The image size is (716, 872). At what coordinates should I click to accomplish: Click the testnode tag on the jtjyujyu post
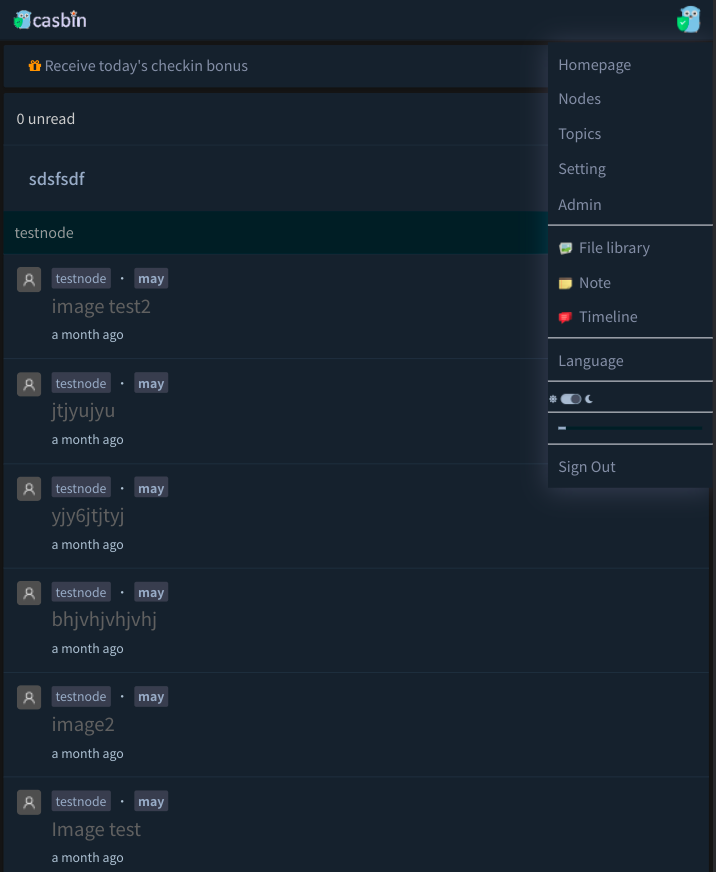point(80,383)
